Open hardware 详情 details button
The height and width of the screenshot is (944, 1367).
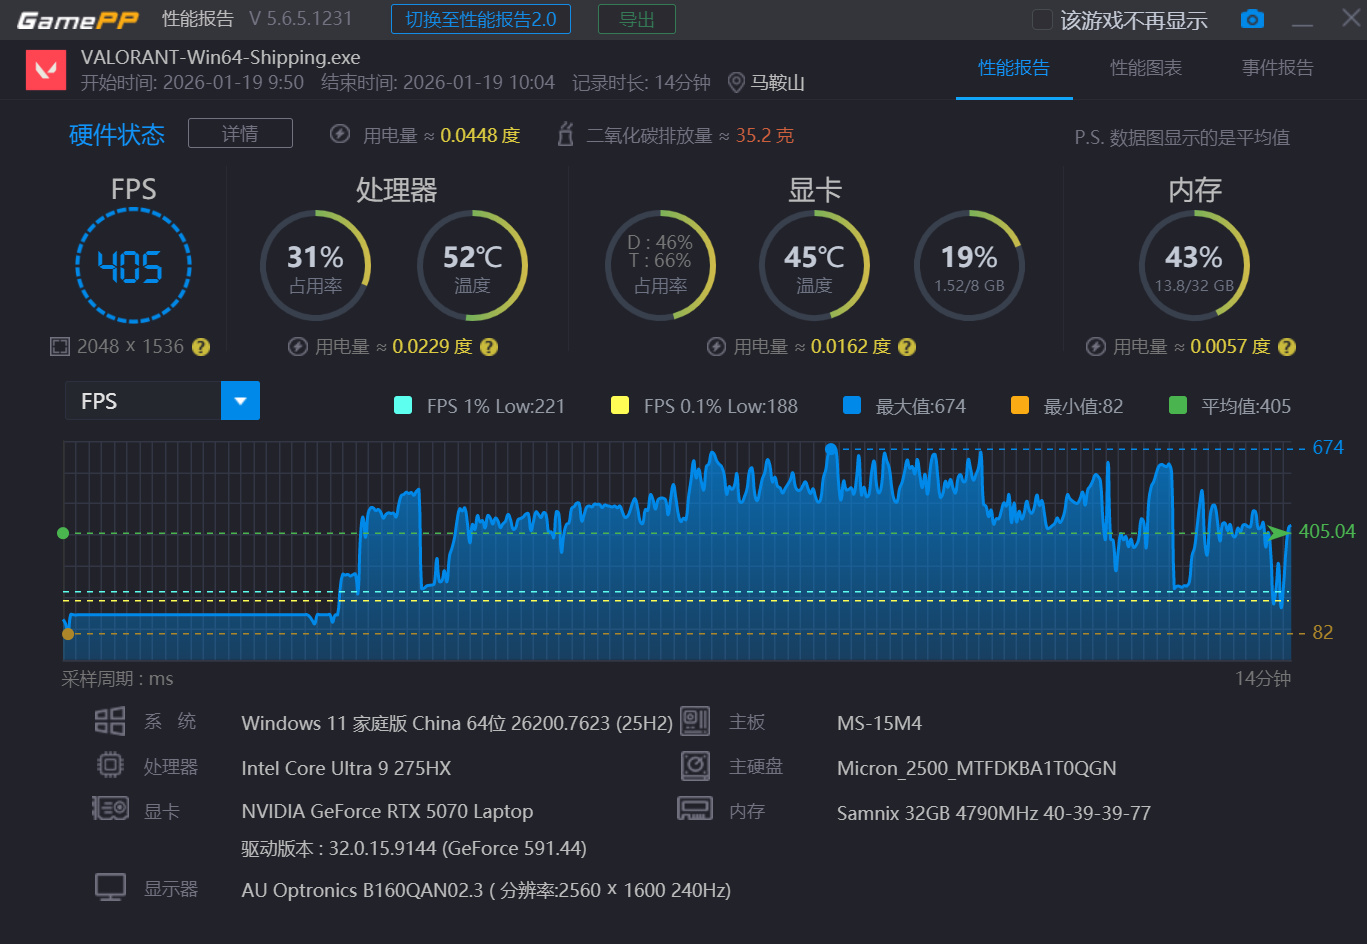coord(240,133)
